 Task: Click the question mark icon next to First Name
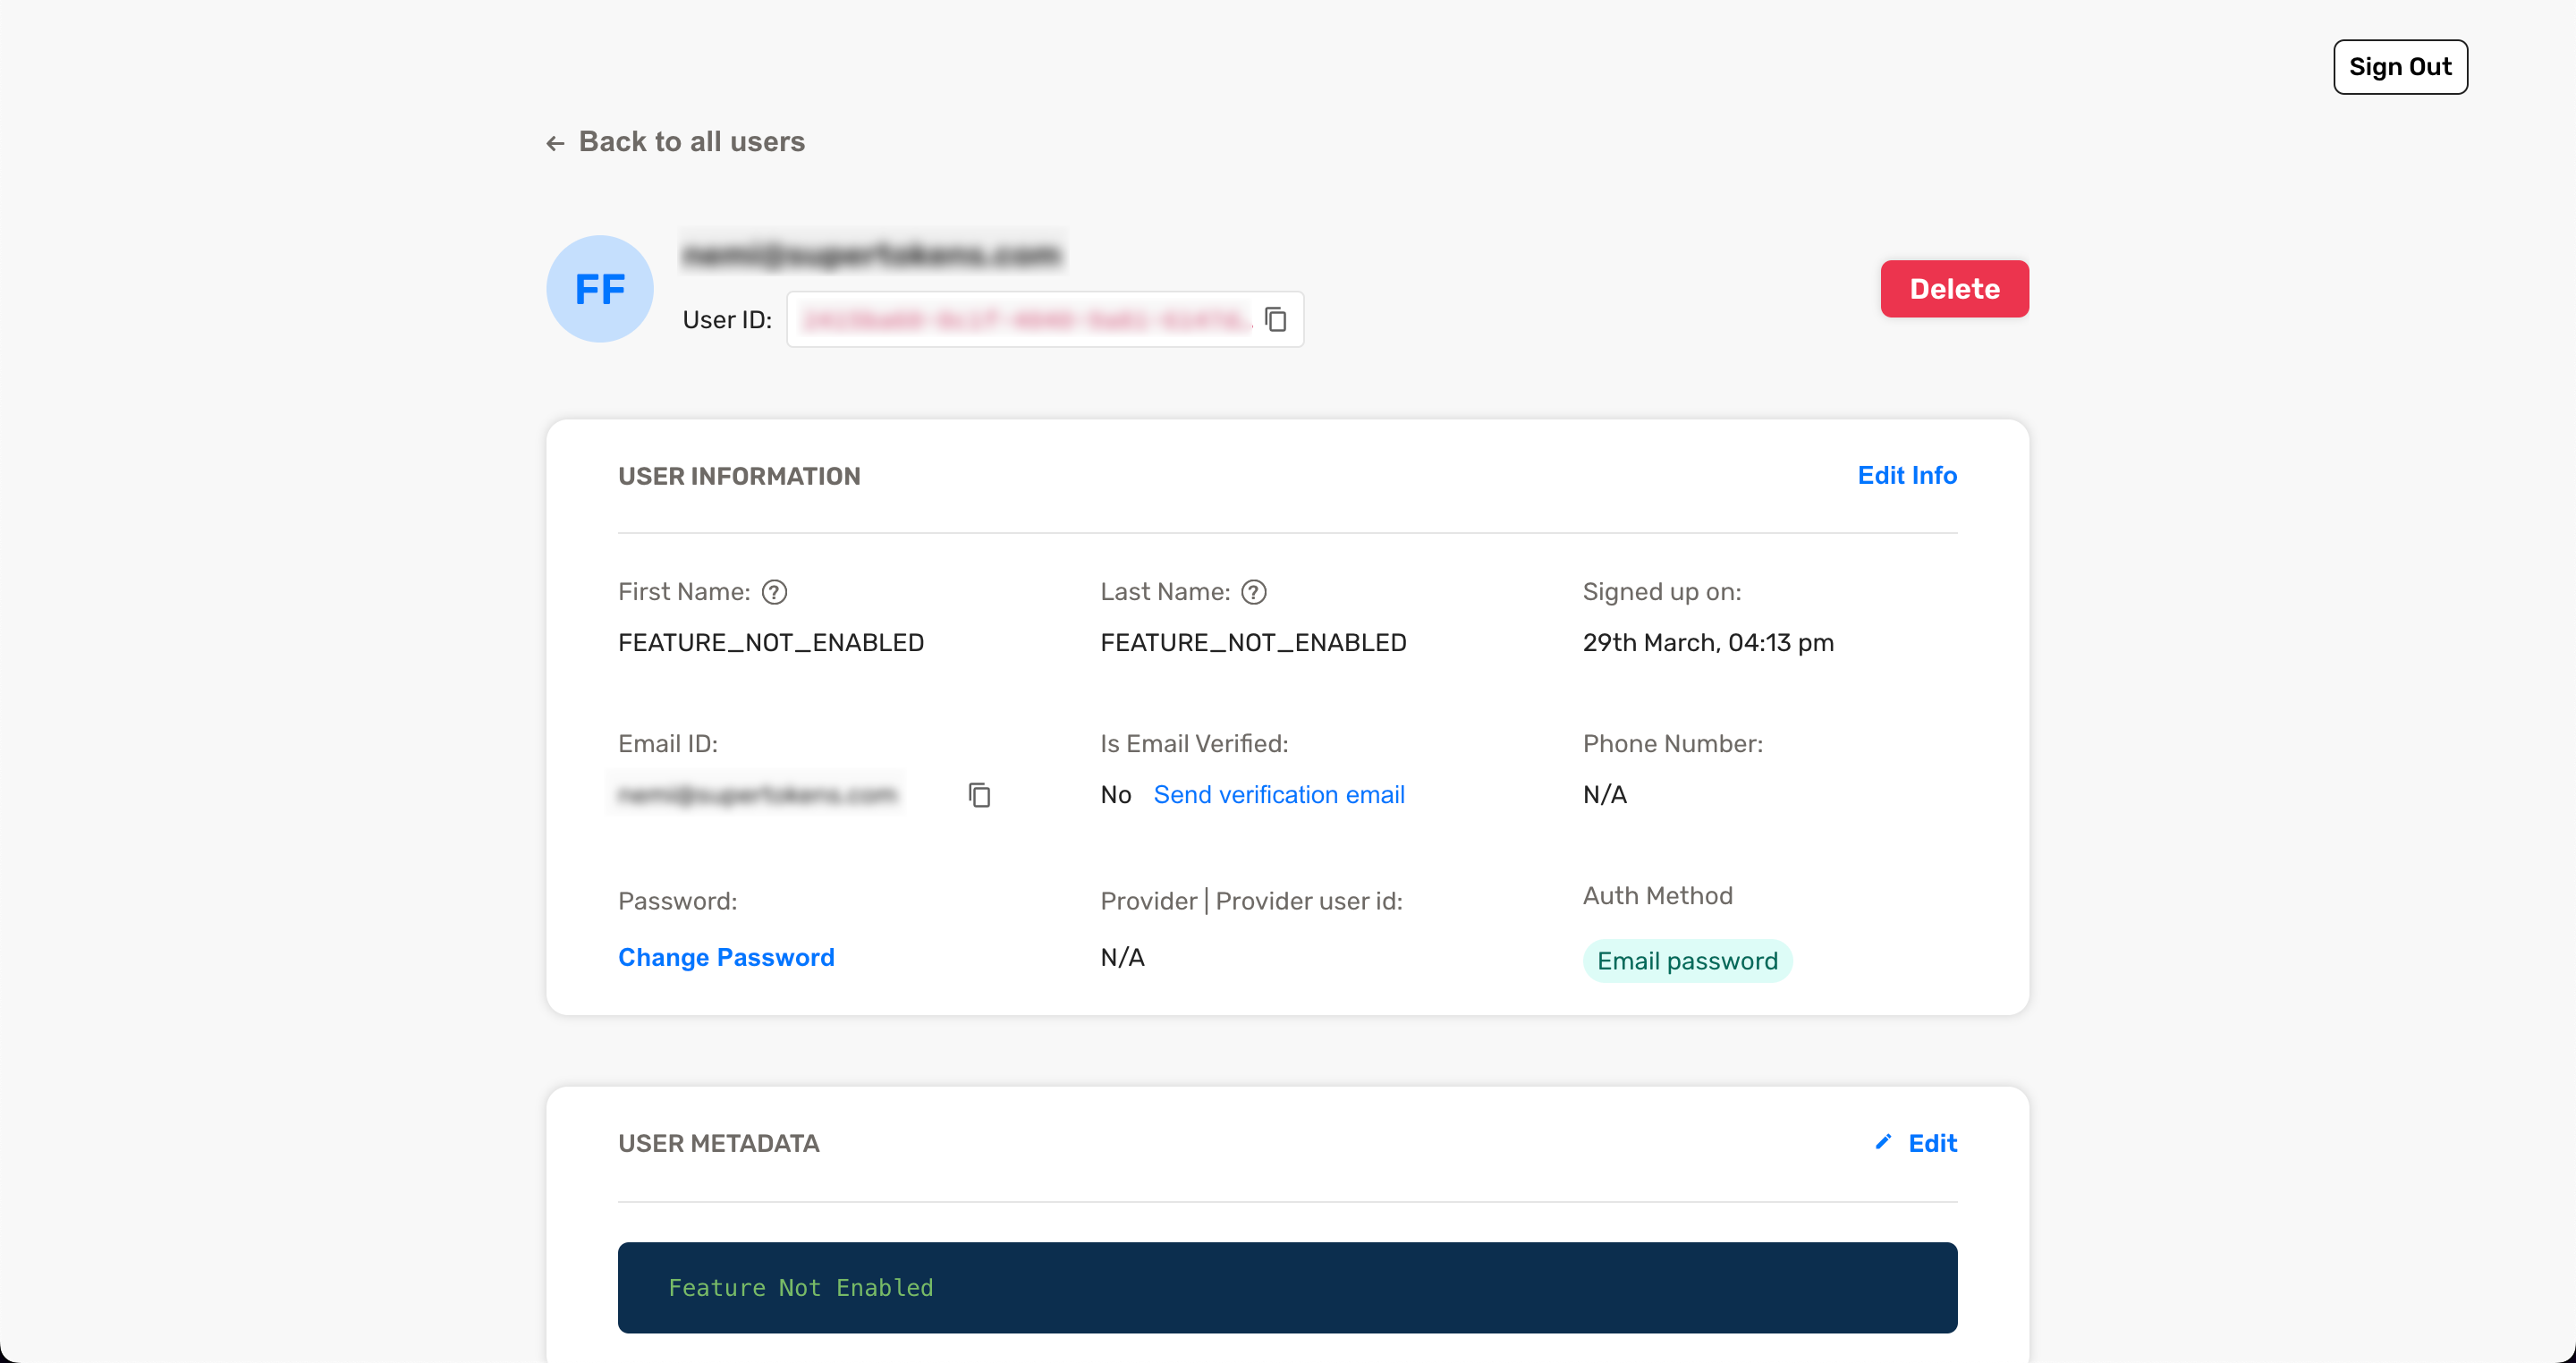[774, 593]
